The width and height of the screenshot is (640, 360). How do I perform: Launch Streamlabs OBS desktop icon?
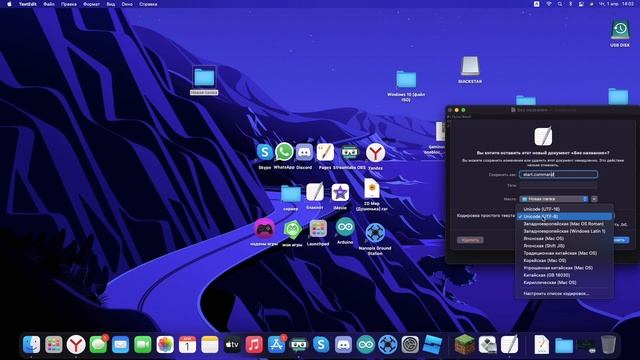click(x=349, y=153)
